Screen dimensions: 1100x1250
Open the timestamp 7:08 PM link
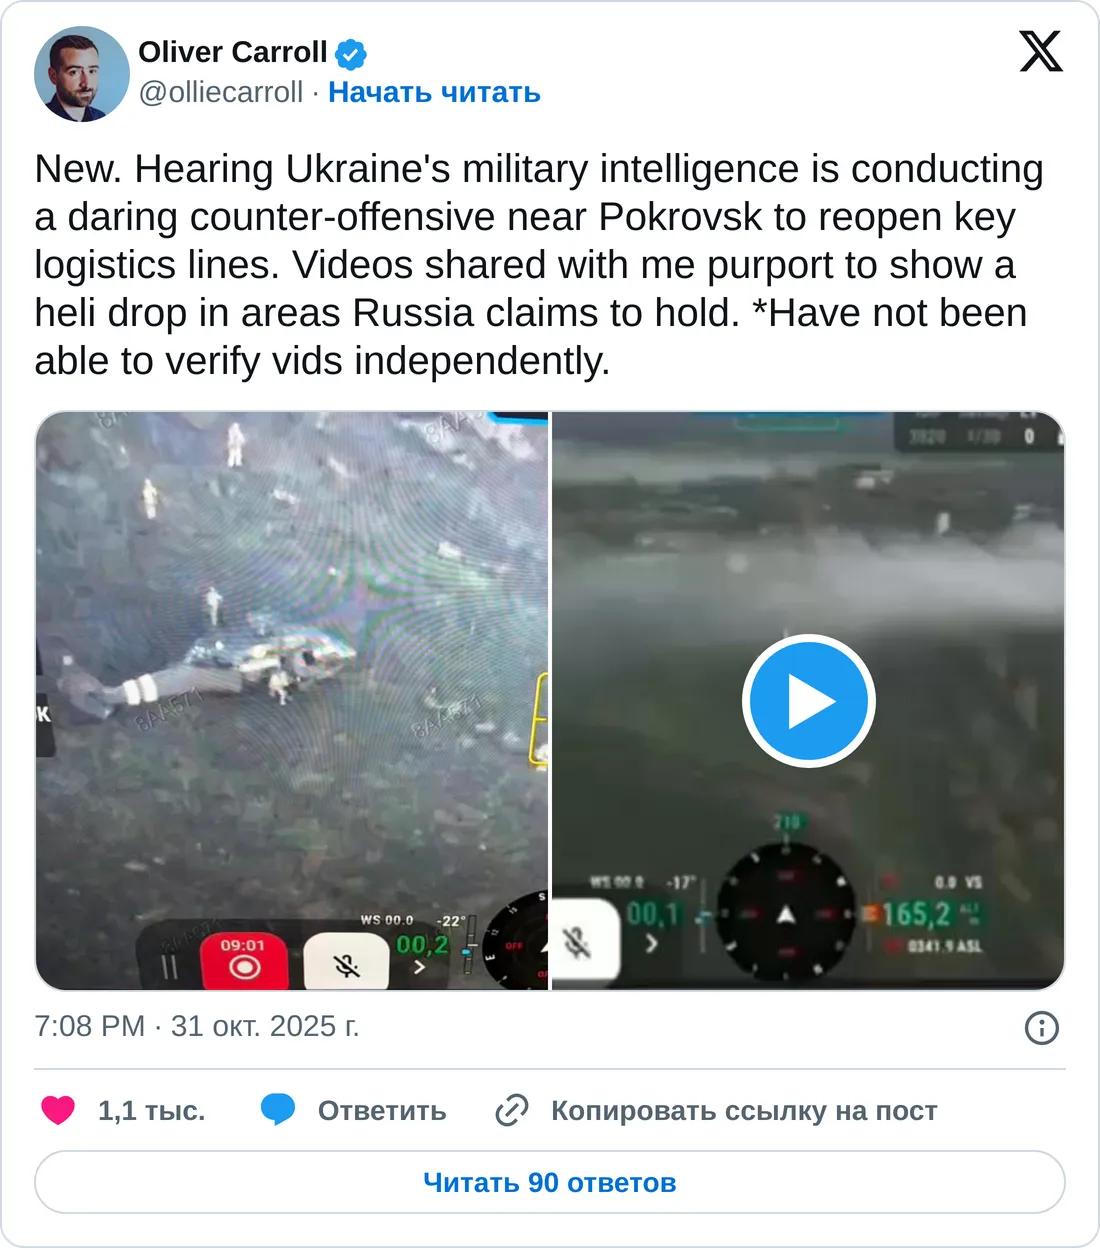click(x=90, y=1026)
